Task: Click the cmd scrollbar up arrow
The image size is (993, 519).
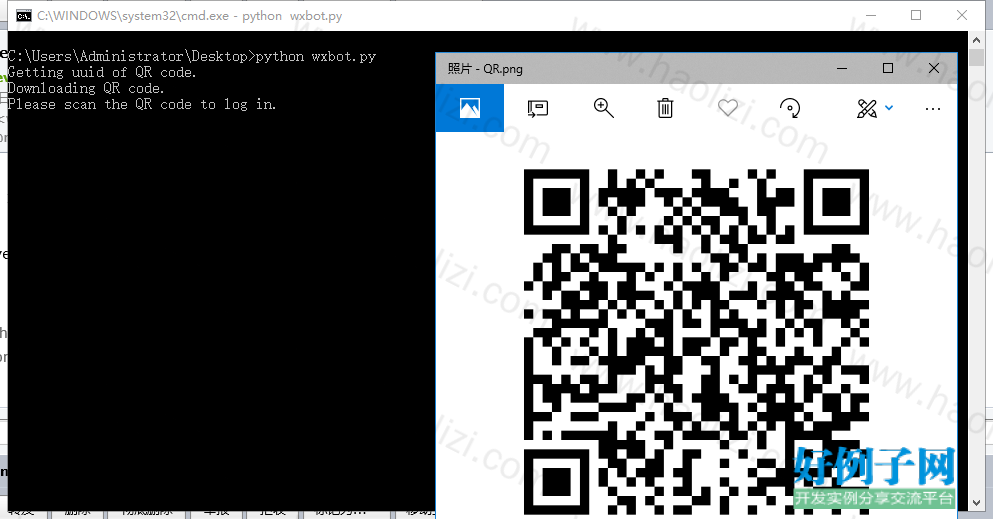Action: pos(976,39)
